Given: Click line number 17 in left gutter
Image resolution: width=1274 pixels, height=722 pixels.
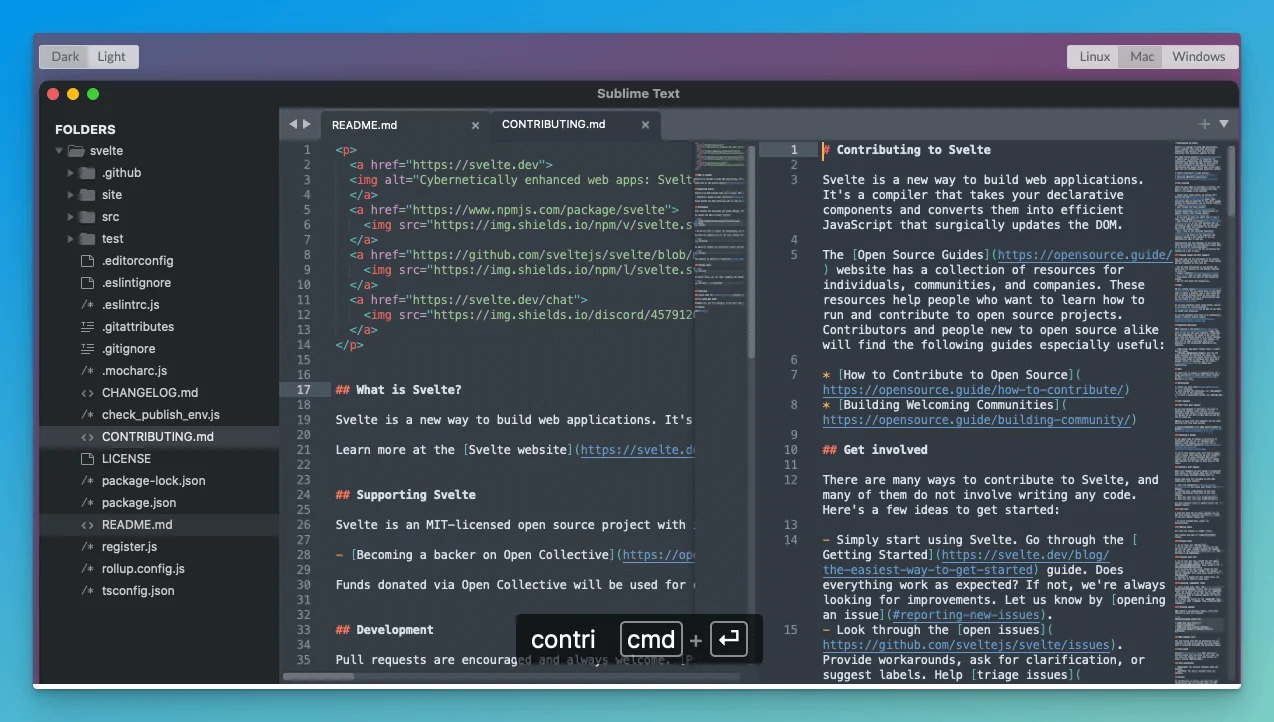Looking at the screenshot, I should pos(304,390).
